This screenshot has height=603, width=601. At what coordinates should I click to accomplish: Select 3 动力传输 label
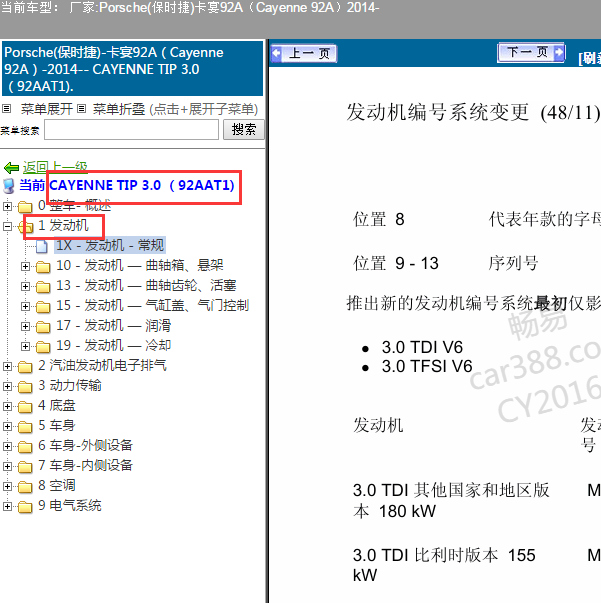(70, 385)
